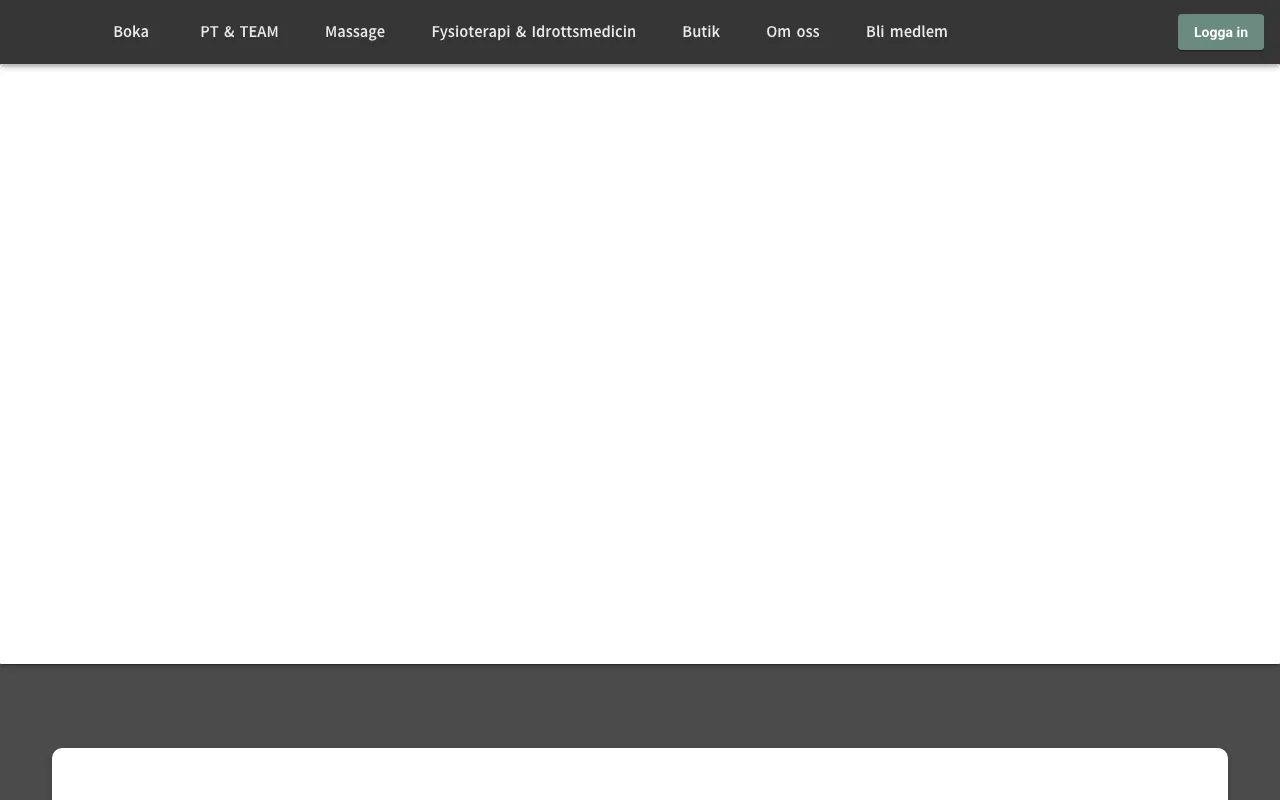The image size is (1280, 800).
Task: Show massage services from top bar
Action: pos(355,32)
